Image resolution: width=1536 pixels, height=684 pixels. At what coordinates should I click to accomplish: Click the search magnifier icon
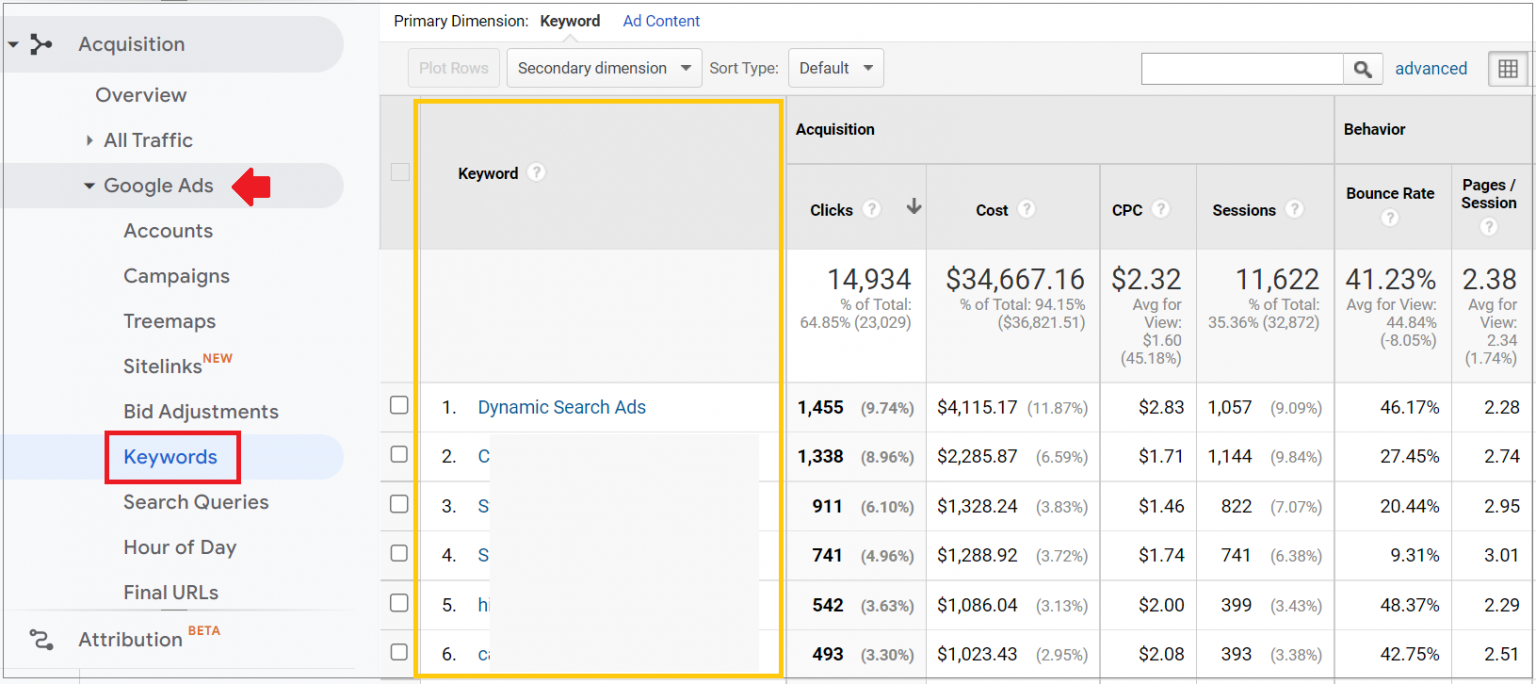pos(1362,68)
